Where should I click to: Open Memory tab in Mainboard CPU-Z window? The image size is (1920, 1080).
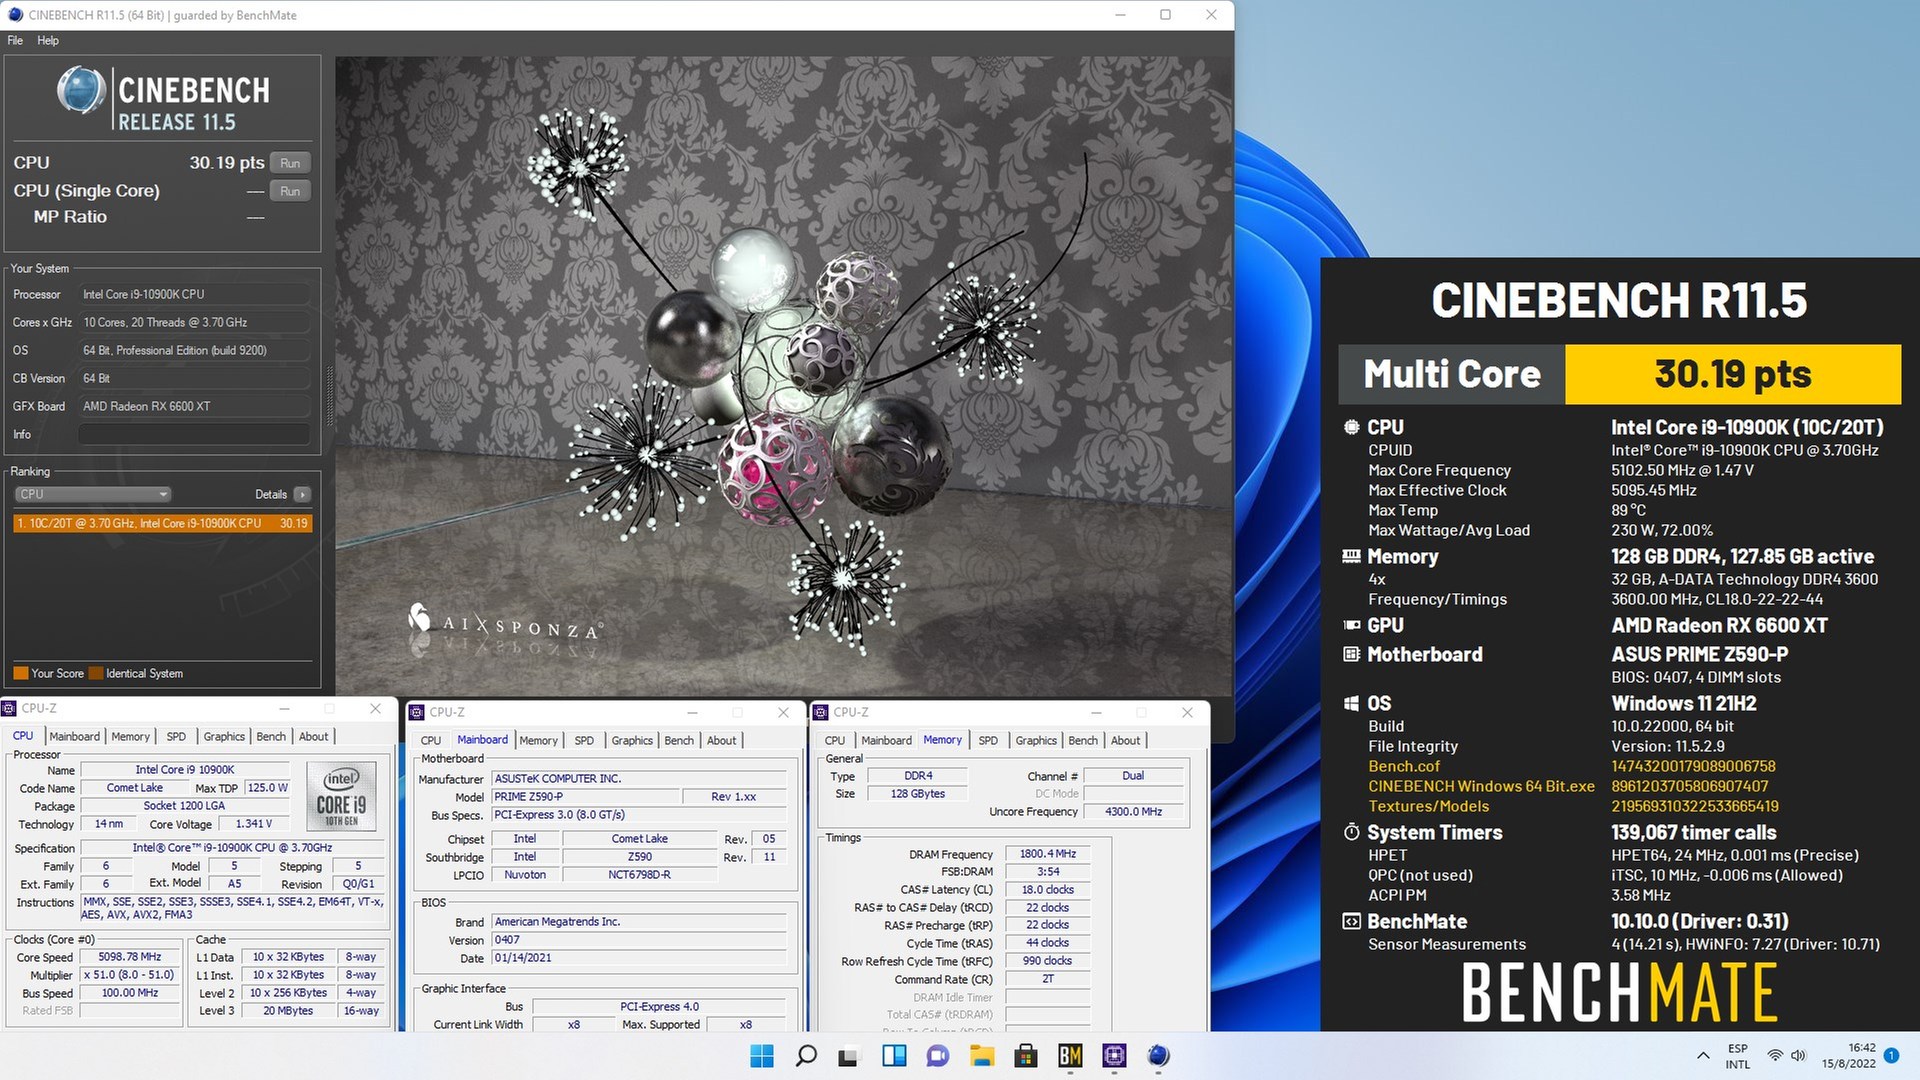pos(539,740)
